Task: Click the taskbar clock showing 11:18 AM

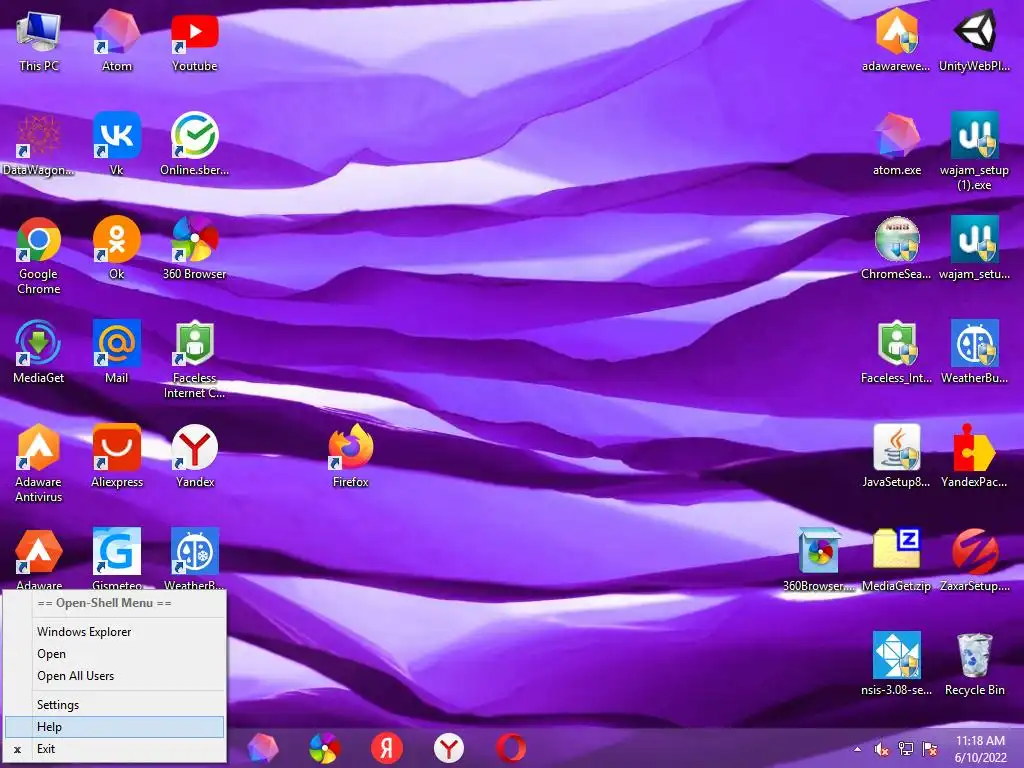Action: pyautogui.click(x=980, y=749)
